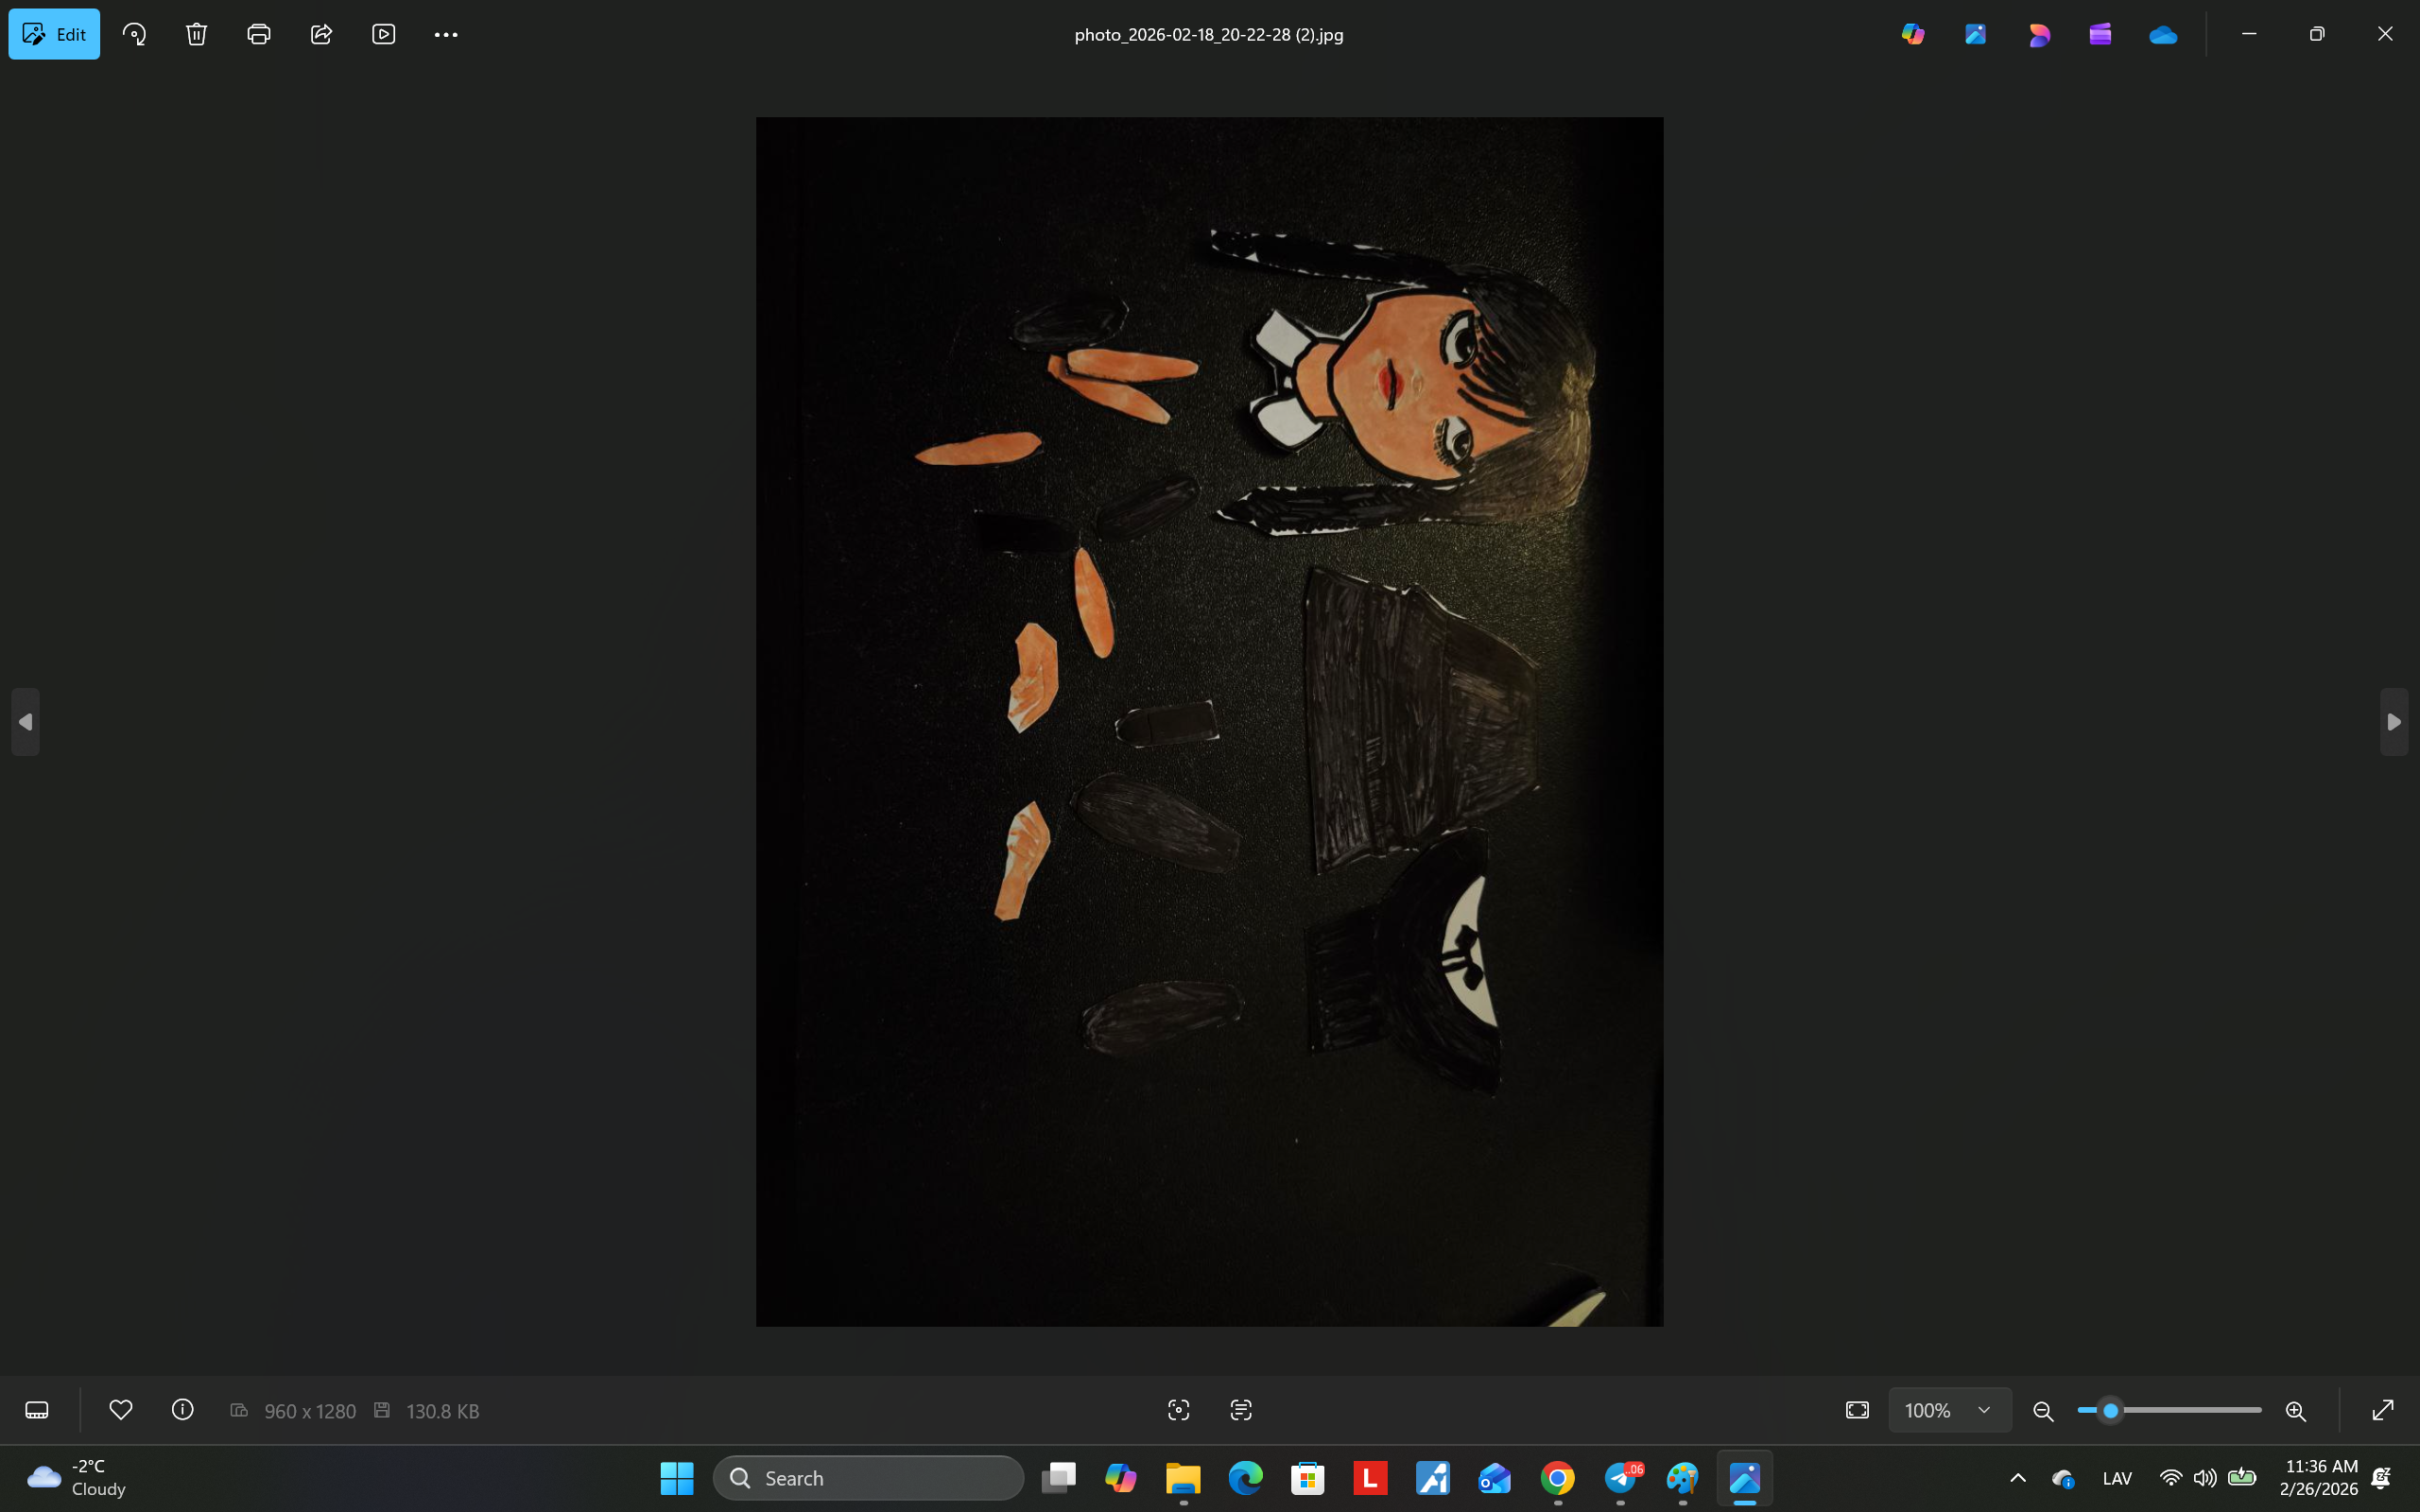
Task: Open the three-dots See more menu
Action: [446, 34]
